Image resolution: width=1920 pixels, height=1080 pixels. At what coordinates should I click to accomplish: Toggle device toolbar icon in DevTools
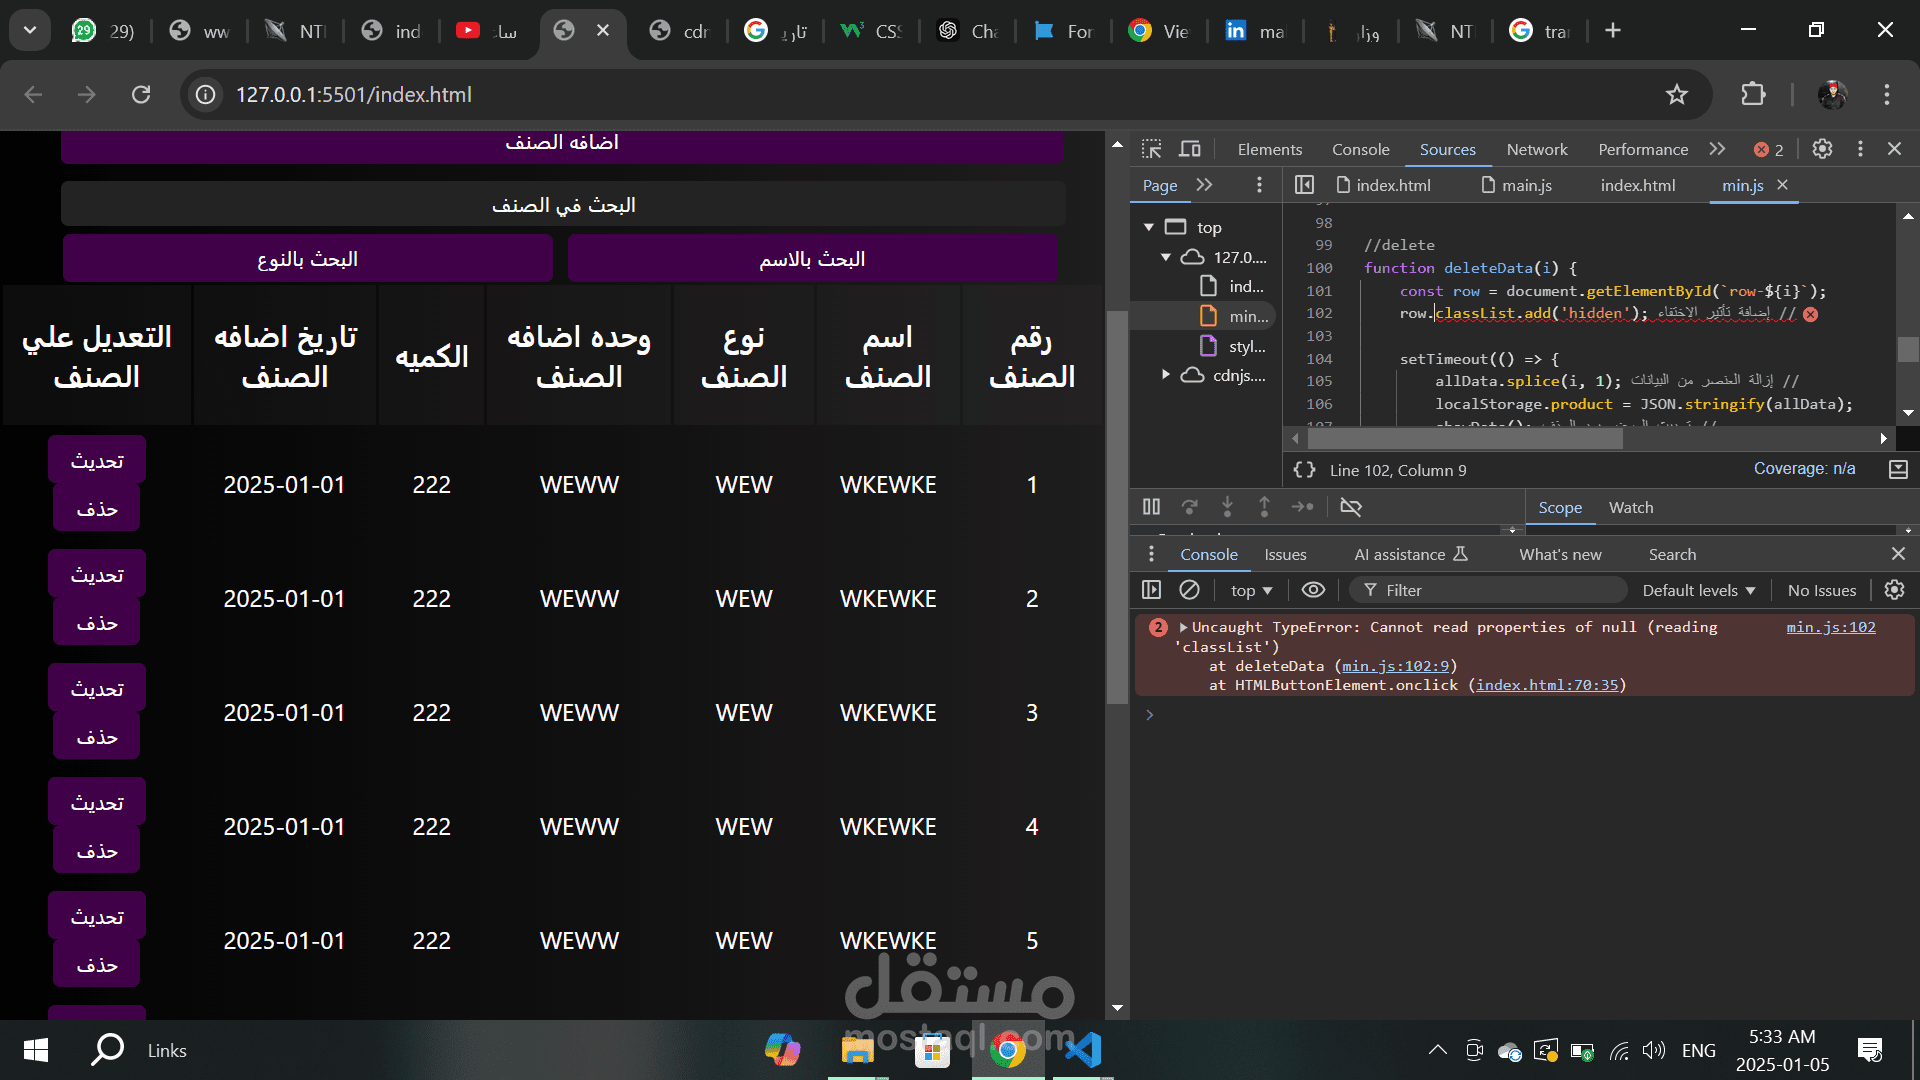[x=1190, y=149]
